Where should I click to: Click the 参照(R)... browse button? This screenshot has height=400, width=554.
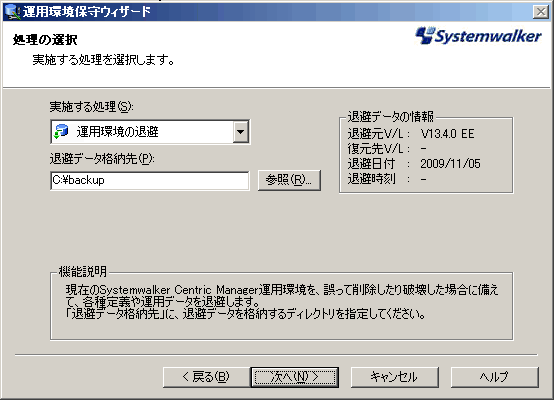[x=289, y=180]
